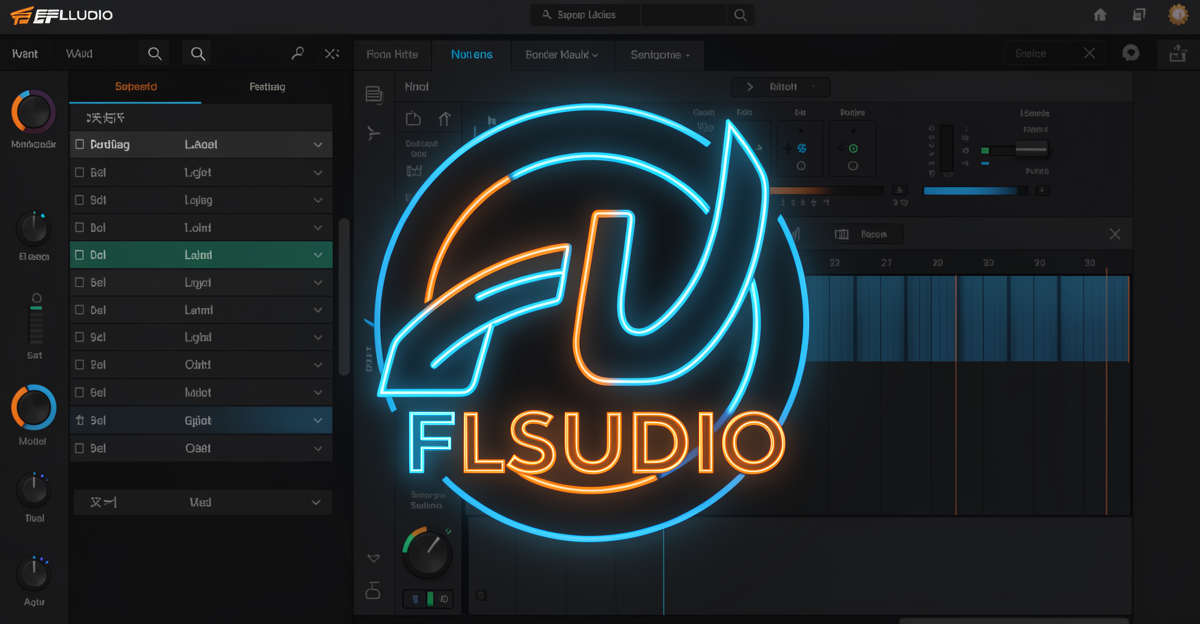Viewport: 1200px width, 624px height.
Task: Clear the Ssoice field with its X
Action: (x=1089, y=53)
